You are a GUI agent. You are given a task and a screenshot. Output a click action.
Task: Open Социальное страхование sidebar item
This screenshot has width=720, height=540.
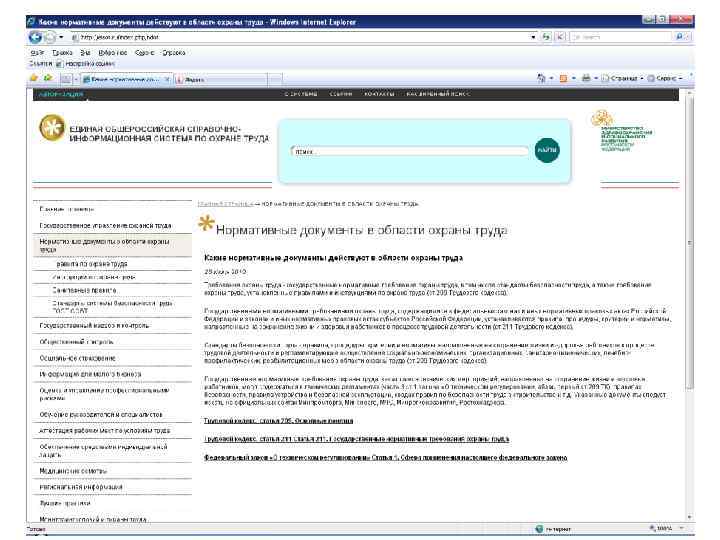coord(77,358)
